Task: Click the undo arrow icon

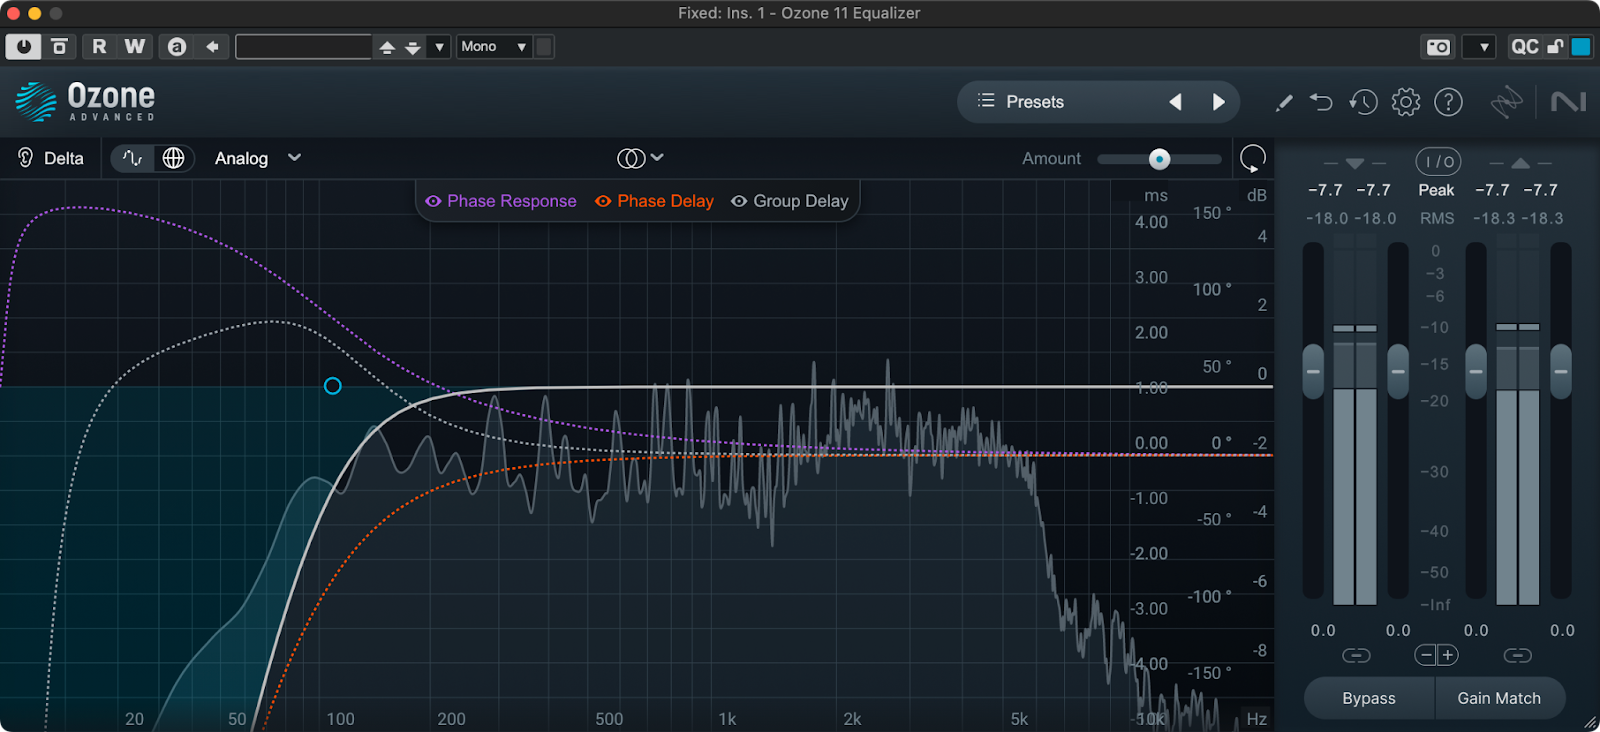Action: (1321, 102)
